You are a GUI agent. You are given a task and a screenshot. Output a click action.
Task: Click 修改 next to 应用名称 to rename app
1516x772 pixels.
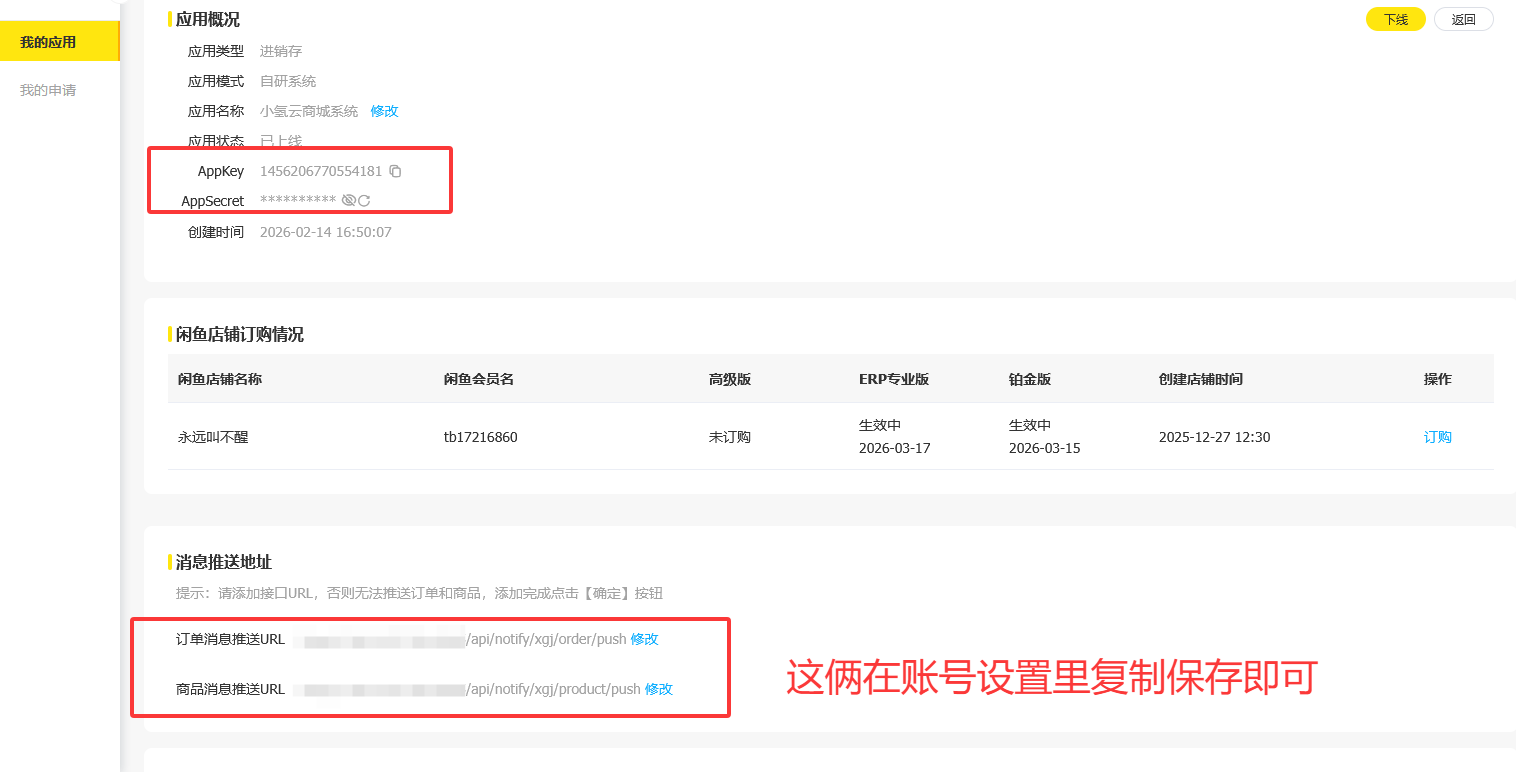pos(384,111)
